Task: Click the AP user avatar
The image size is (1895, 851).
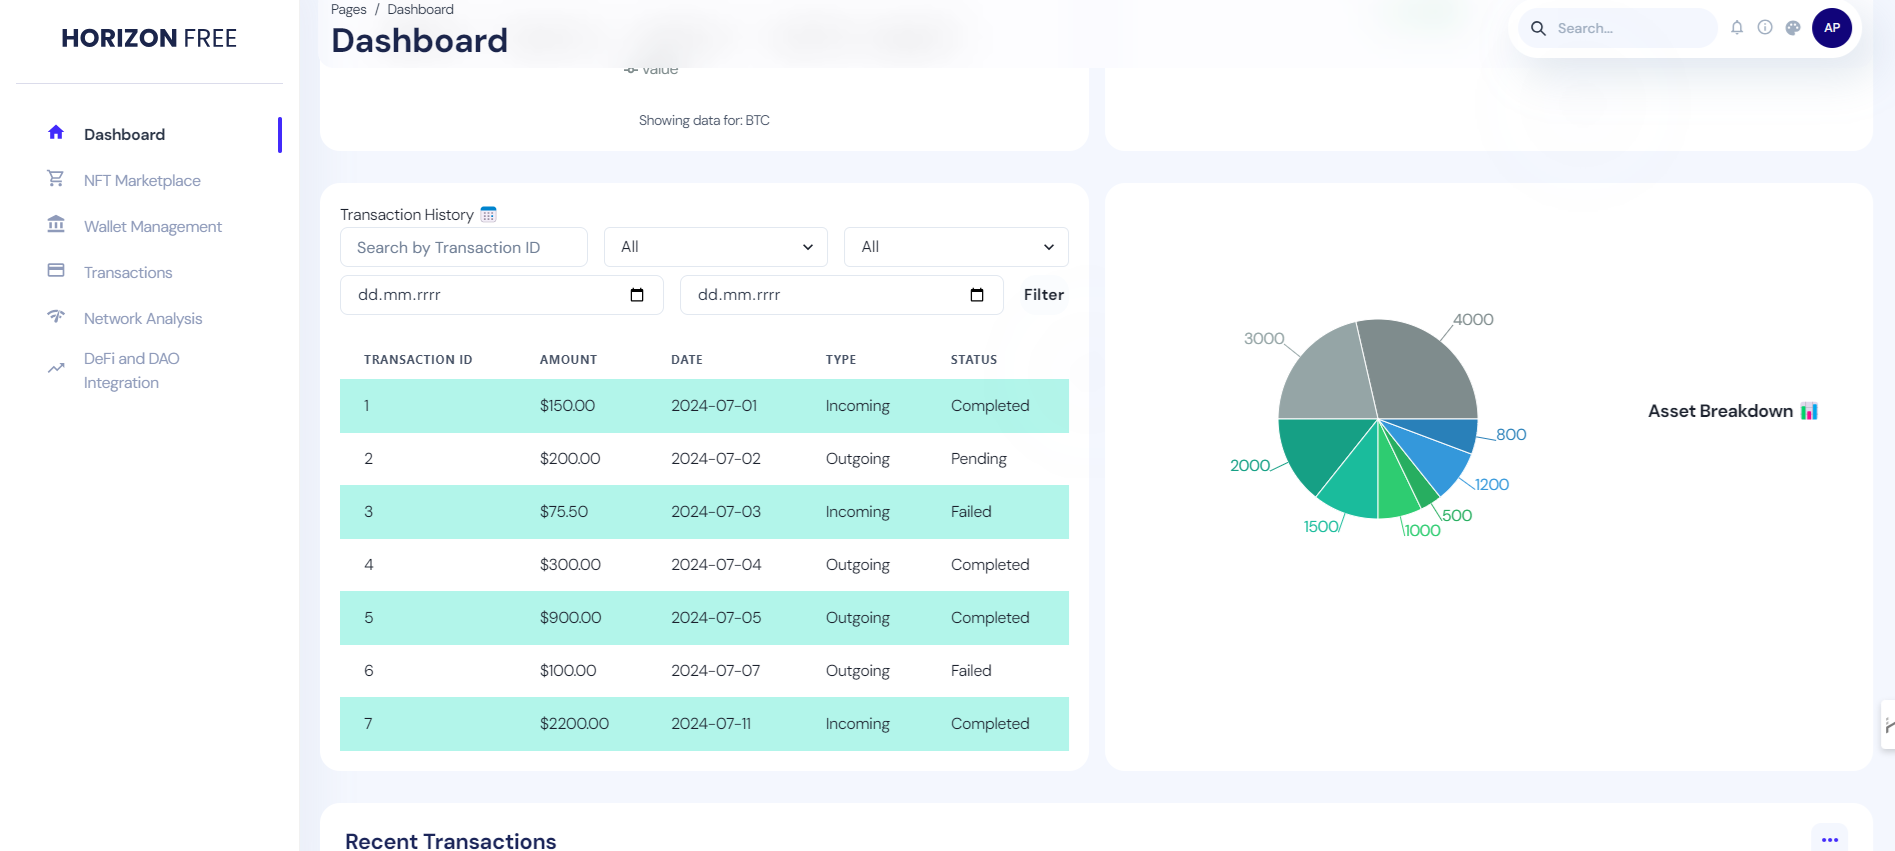Action: [1831, 28]
